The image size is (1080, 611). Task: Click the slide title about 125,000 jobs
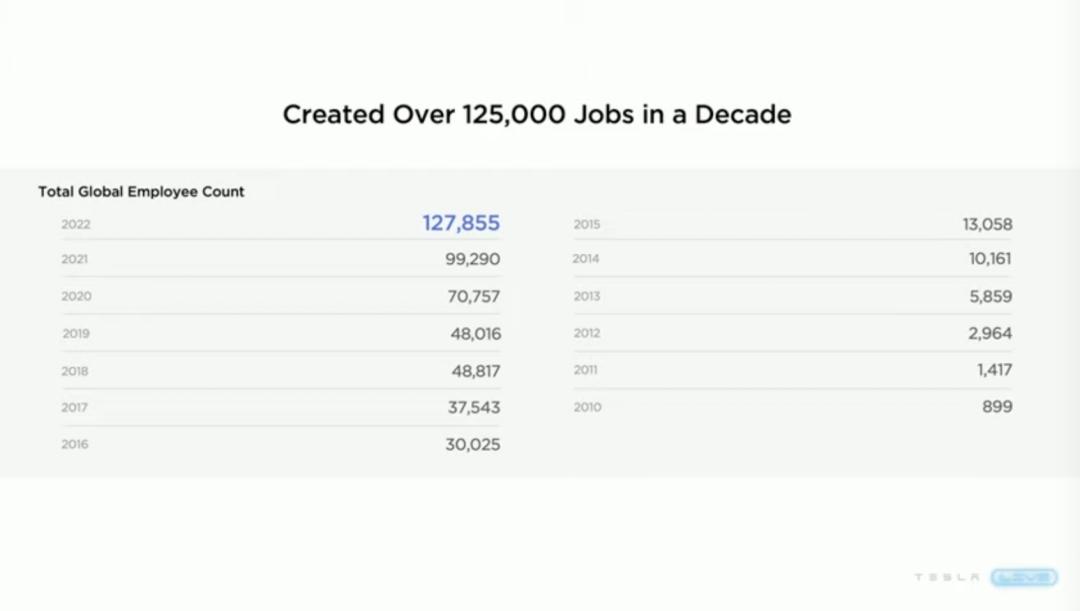coord(537,114)
